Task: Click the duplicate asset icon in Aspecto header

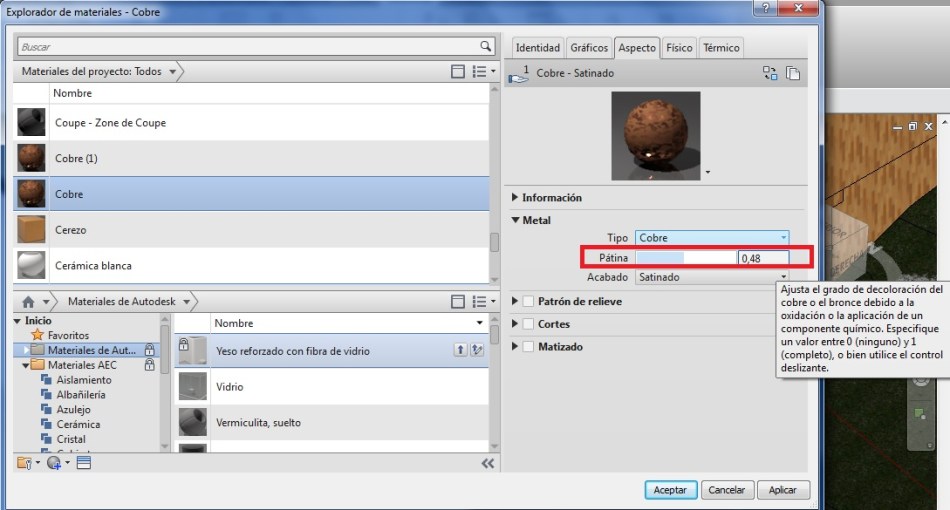Action: tap(792, 73)
